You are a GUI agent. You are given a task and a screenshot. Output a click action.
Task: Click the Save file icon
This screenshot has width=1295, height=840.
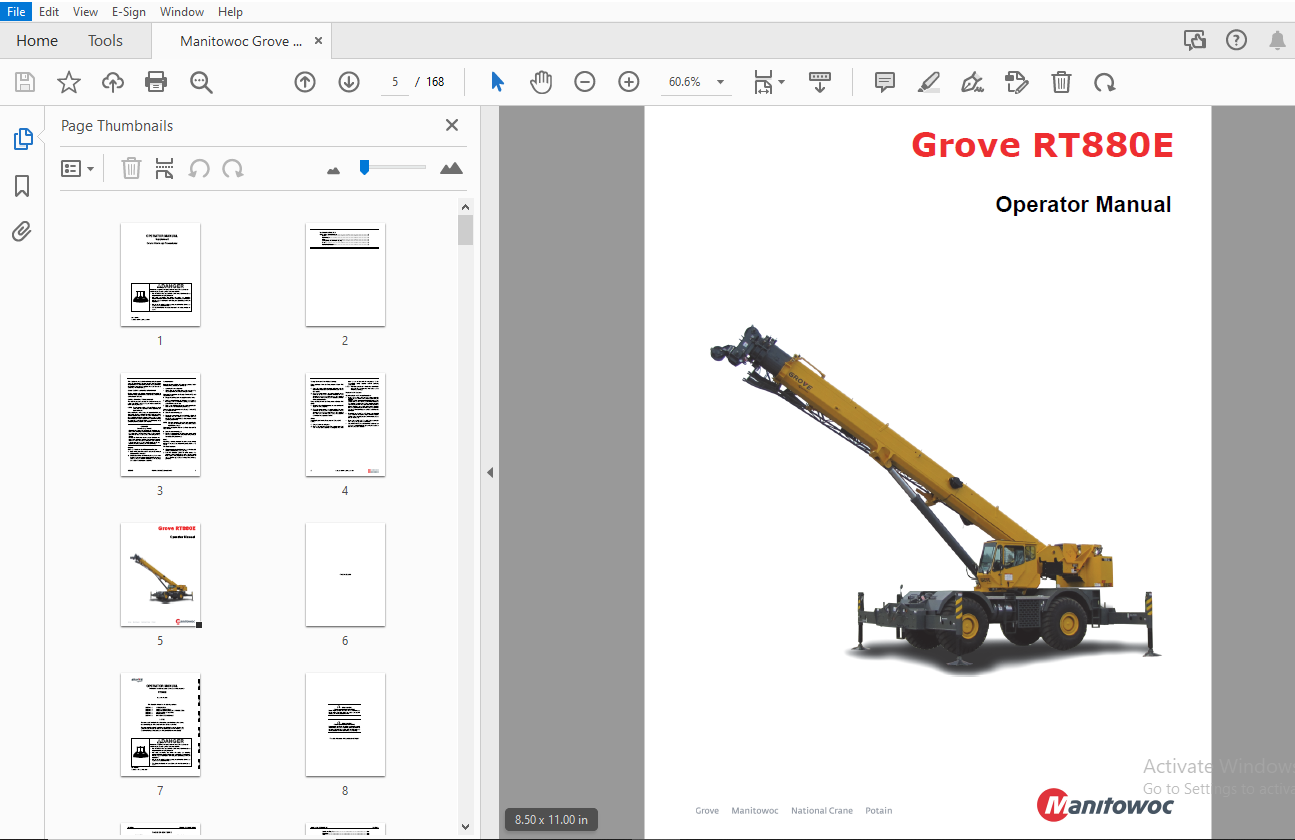[x=25, y=82]
